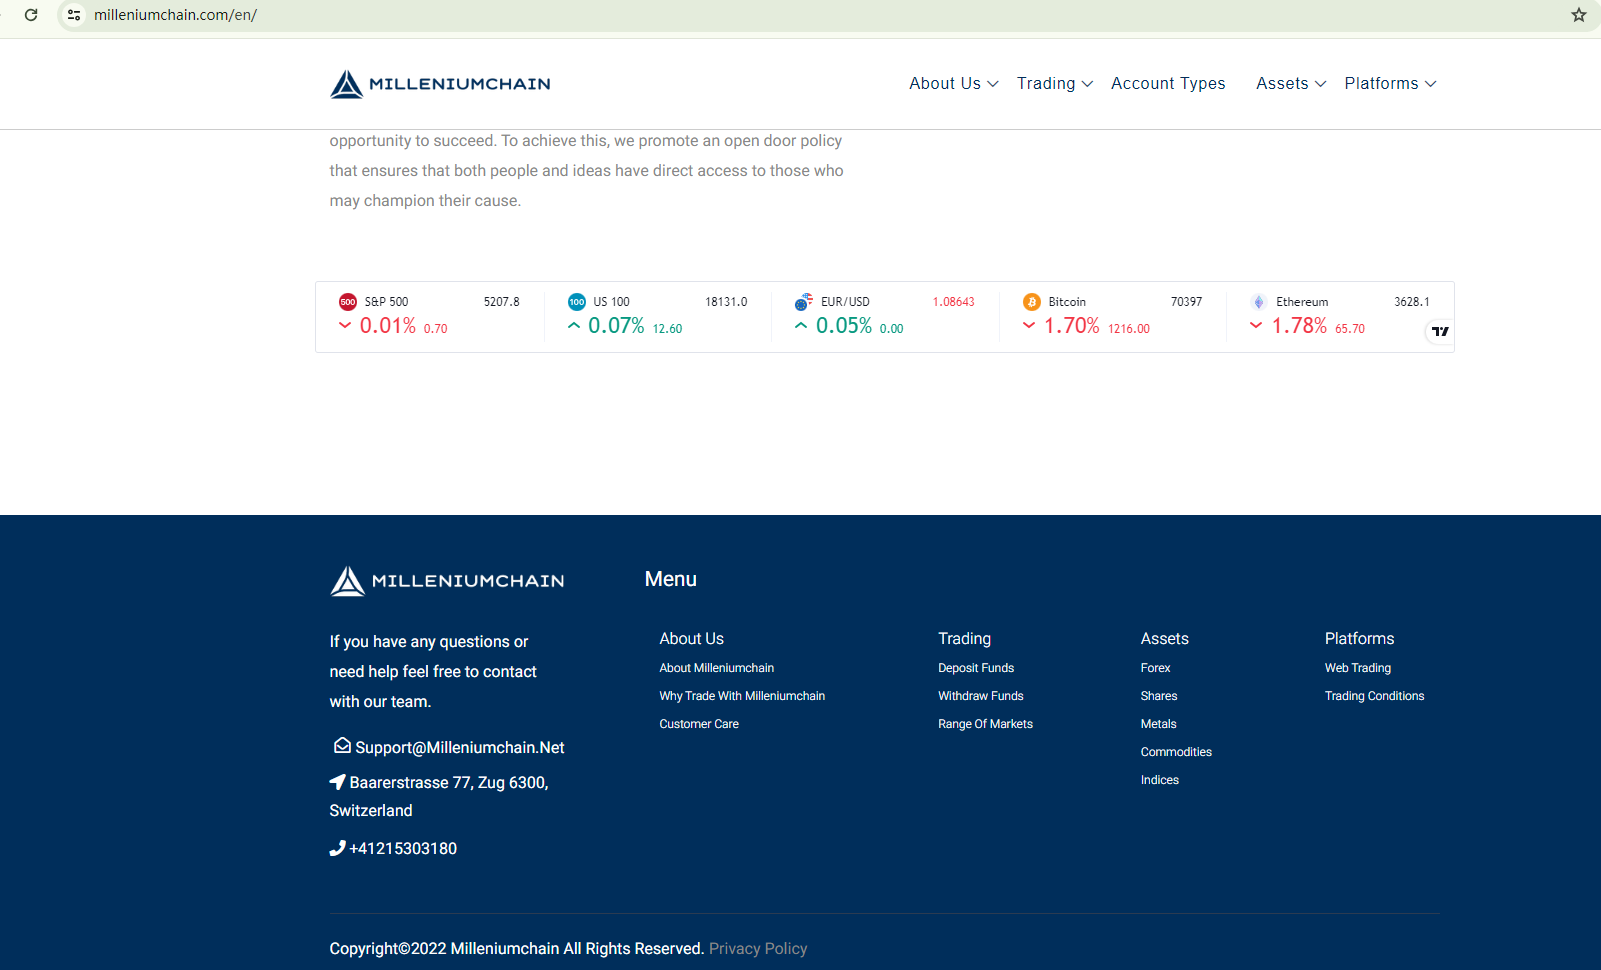
Task: Click the TradingView logo badge on ticker
Action: 1439,331
